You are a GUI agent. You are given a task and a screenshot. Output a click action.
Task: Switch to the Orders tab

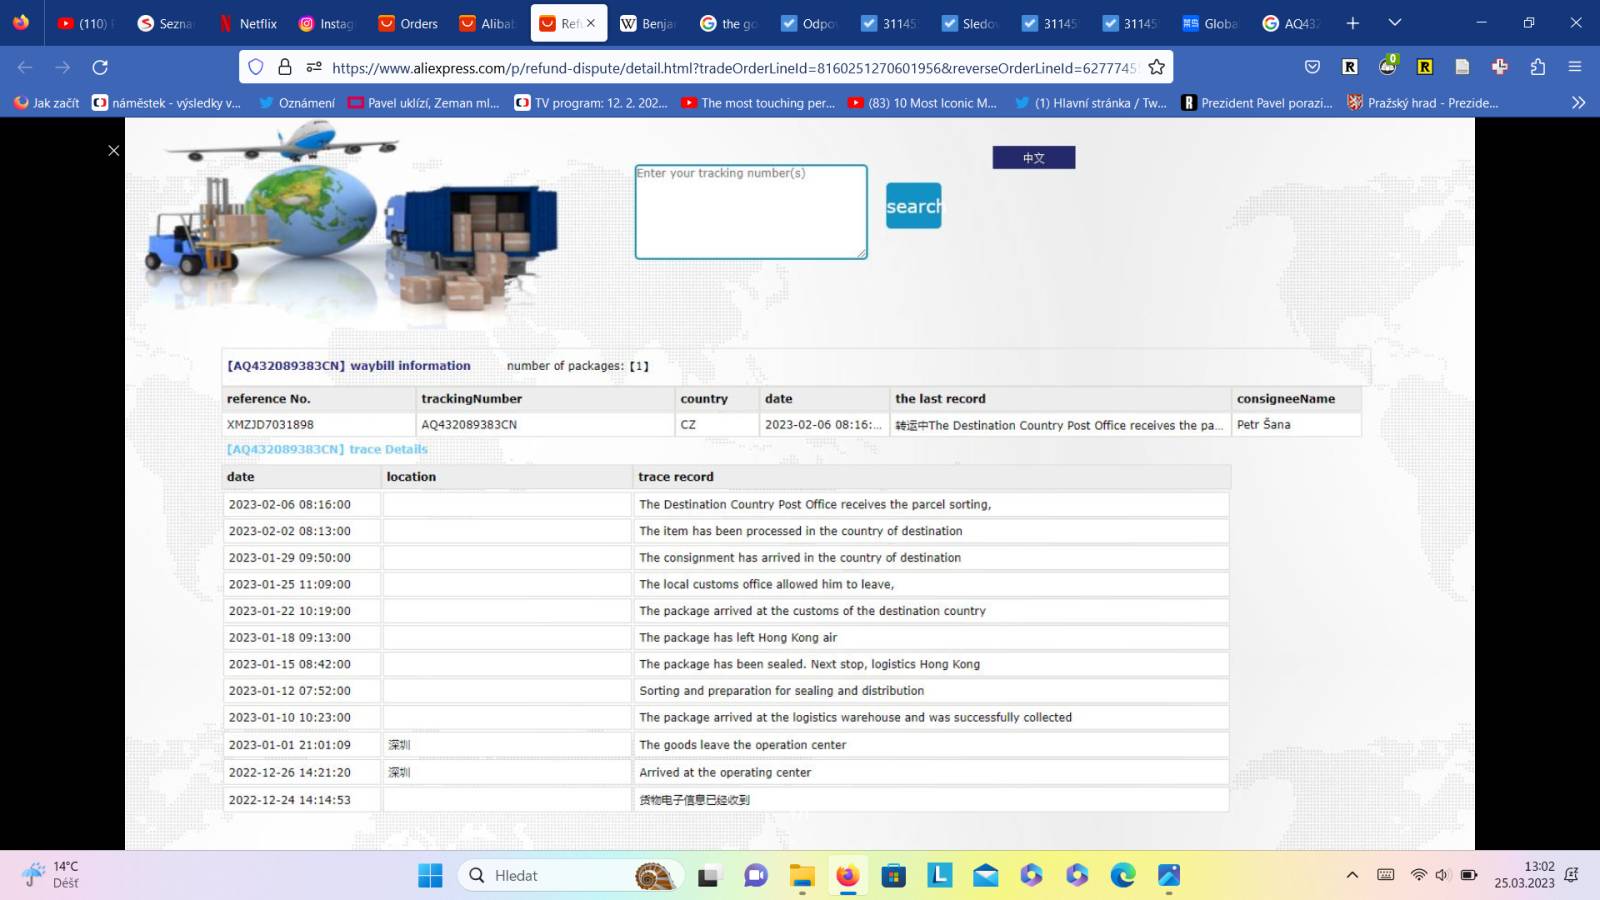point(408,23)
